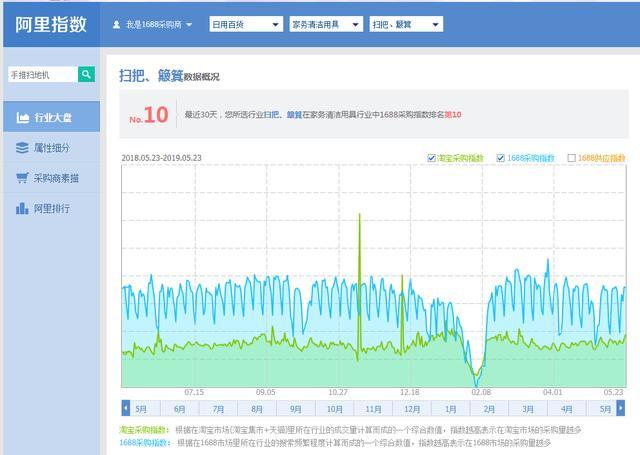Click the 簸箕 link in ranking banner
Viewport: 640px width, 455px height.
click(294, 115)
